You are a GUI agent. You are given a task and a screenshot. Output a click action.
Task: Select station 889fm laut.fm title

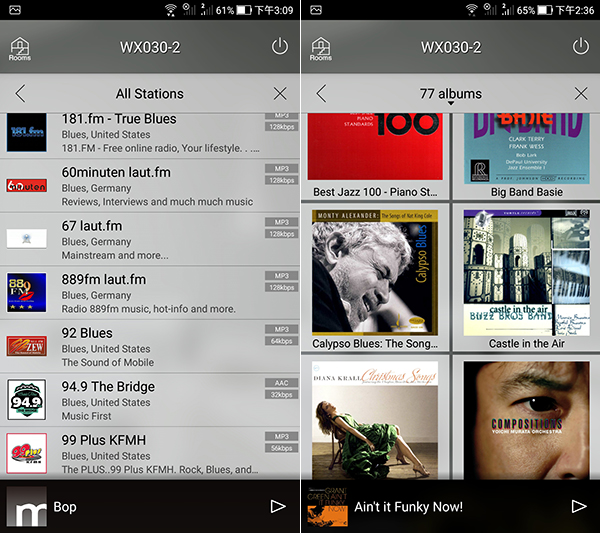(104, 279)
